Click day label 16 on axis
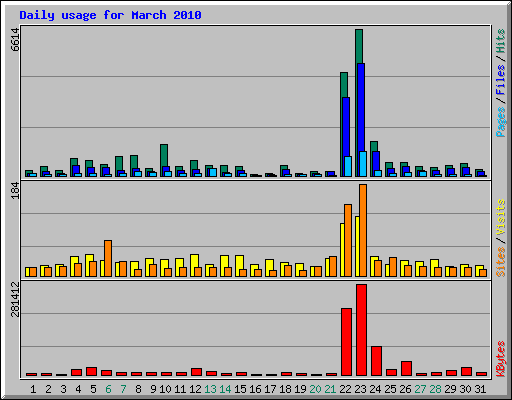The image size is (512, 400). [x=255, y=389]
